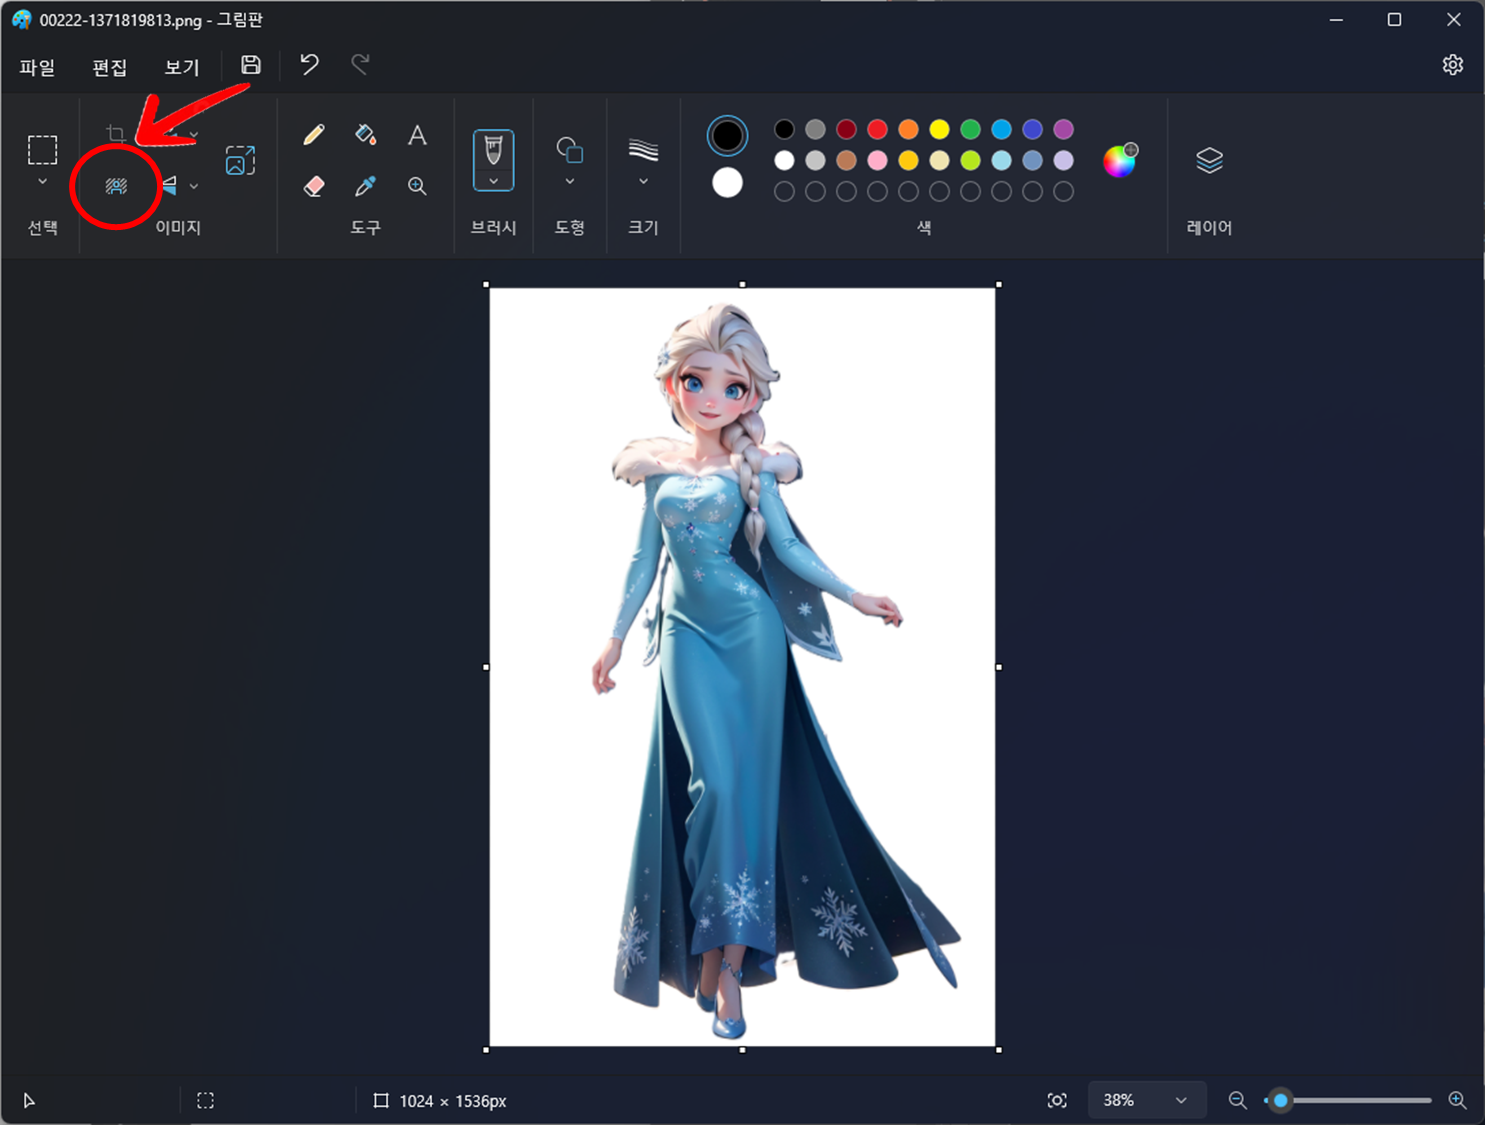Select the white Color 2 circle
This screenshot has width=1485, height=1125.
727,183
